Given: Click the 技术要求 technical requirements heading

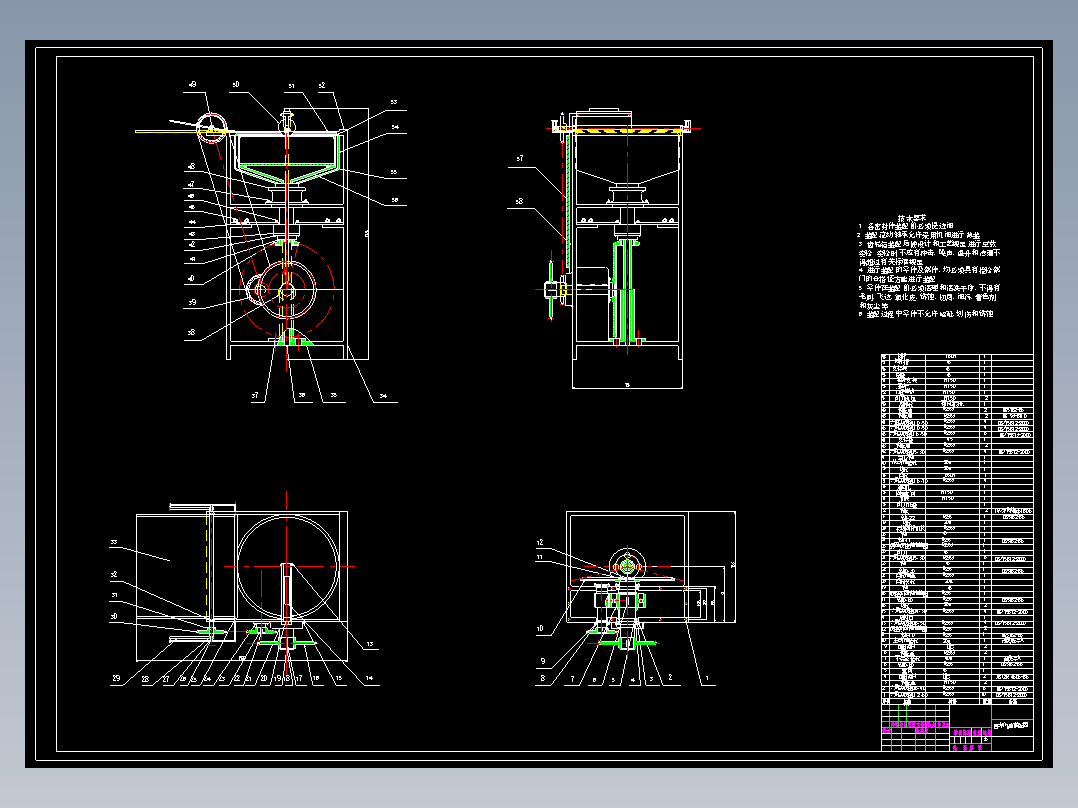Looking at the screenshot, I should (912, 217).
